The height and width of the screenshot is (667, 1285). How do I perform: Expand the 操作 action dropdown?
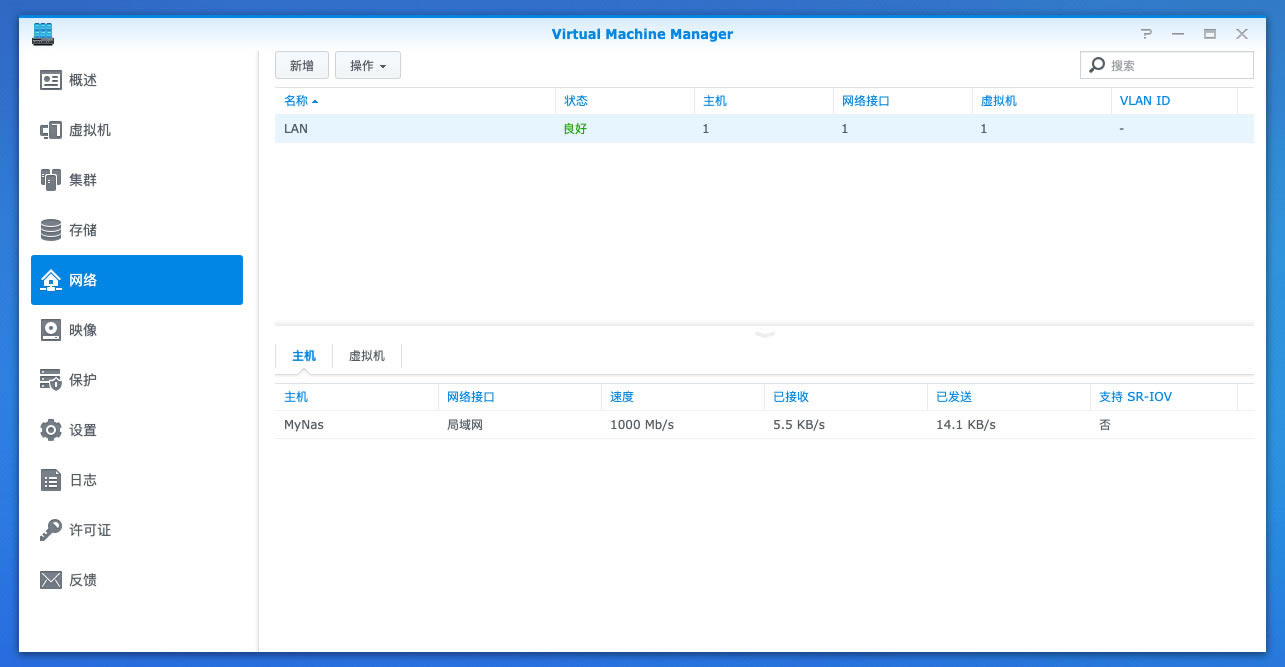click(367, 66)
